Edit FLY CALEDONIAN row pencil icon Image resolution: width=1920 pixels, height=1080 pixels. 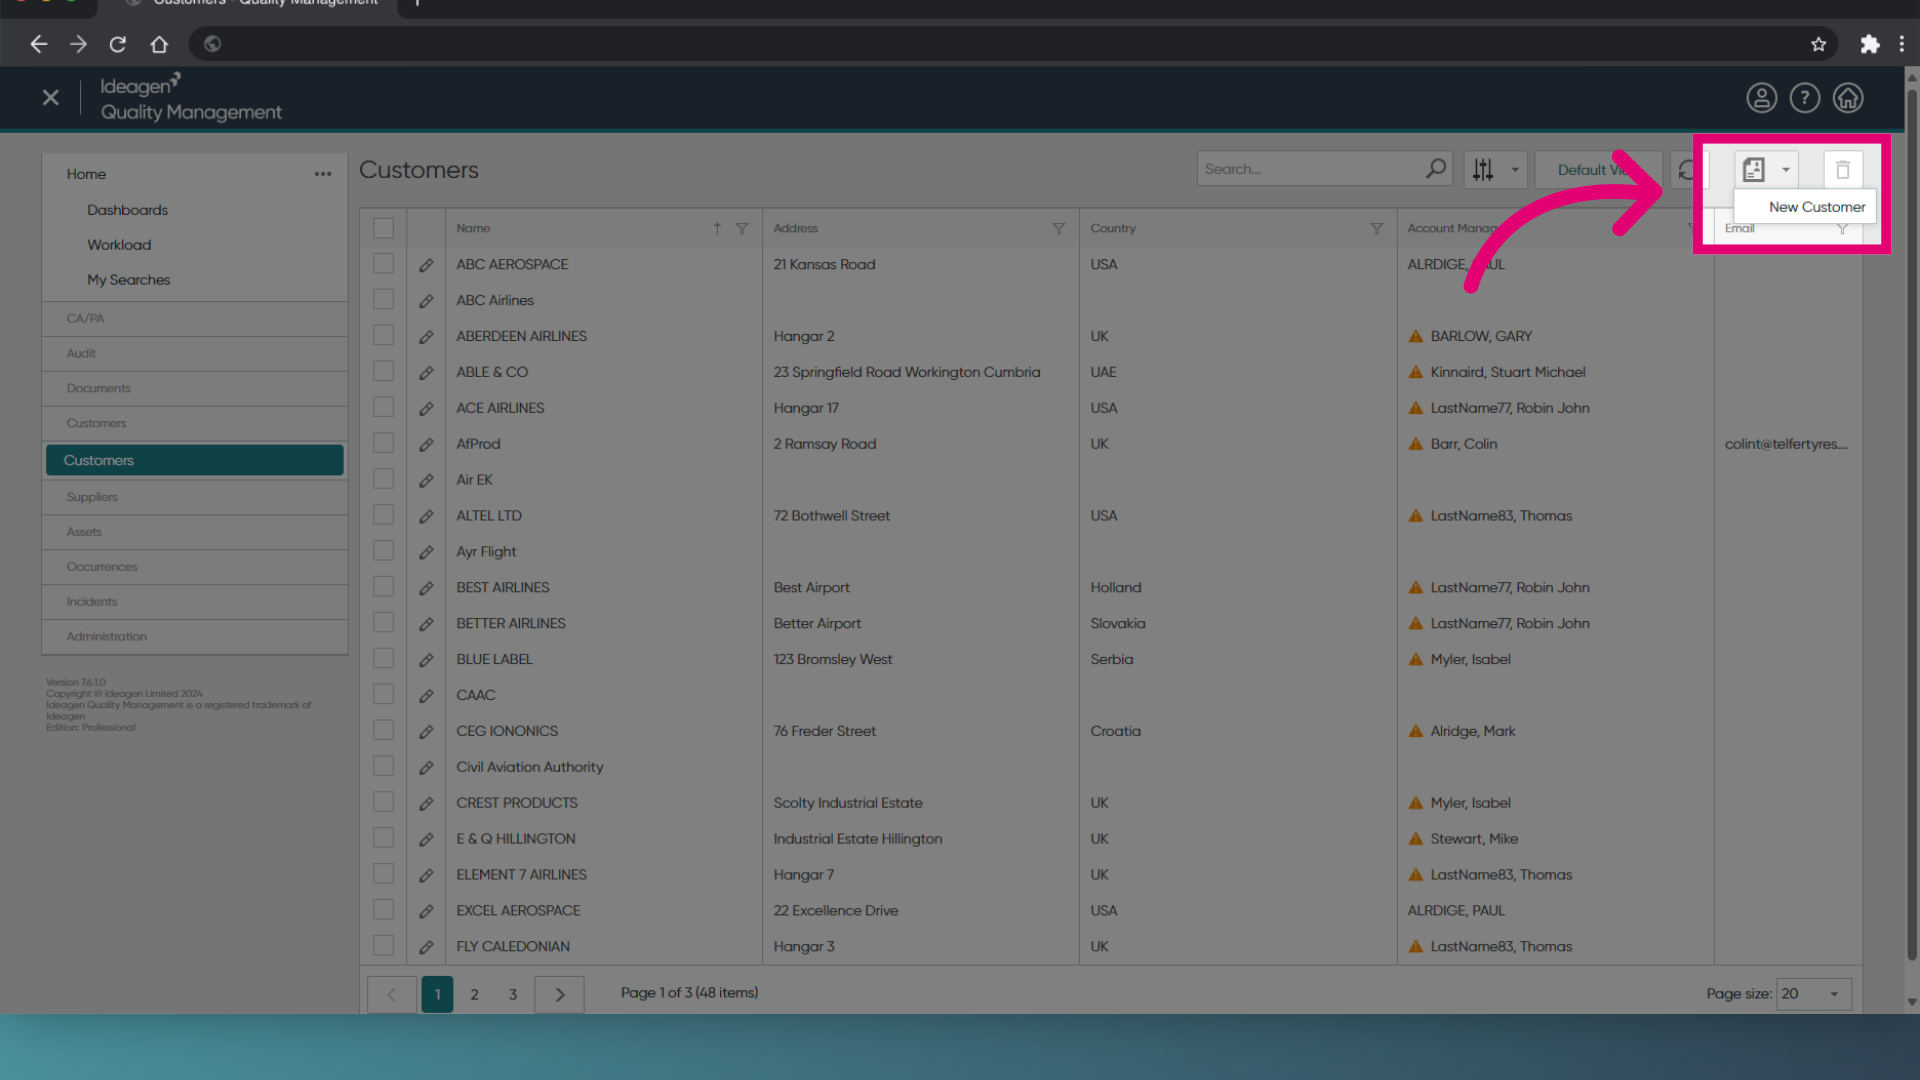point(426,947)
